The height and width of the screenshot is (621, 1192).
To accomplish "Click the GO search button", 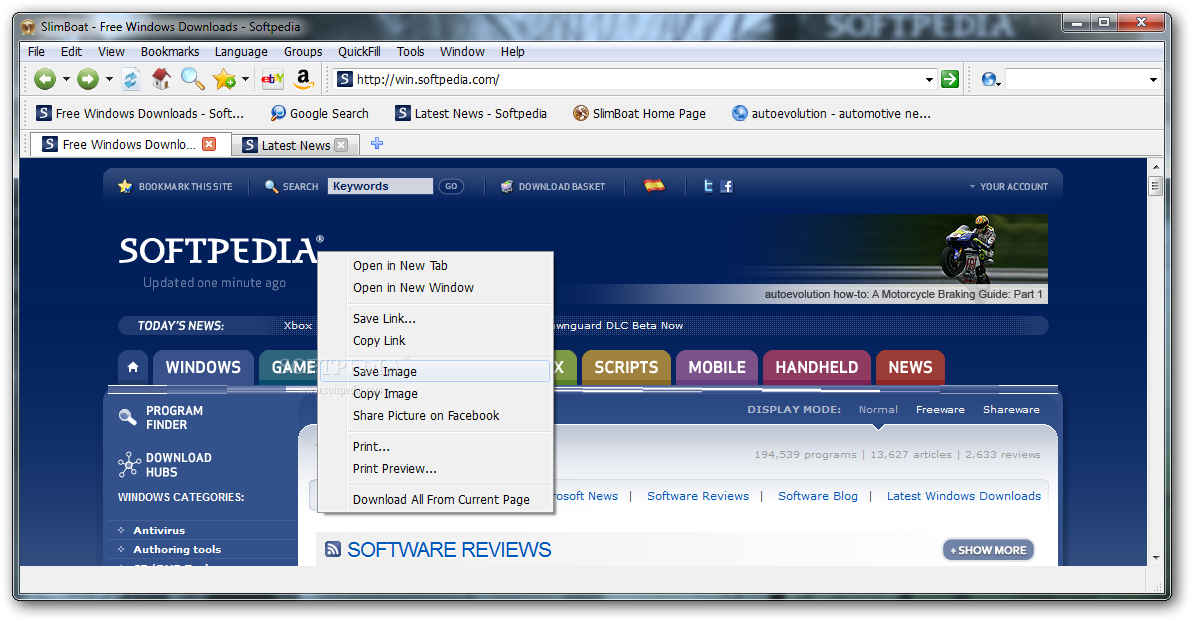I will pos(451,186).
